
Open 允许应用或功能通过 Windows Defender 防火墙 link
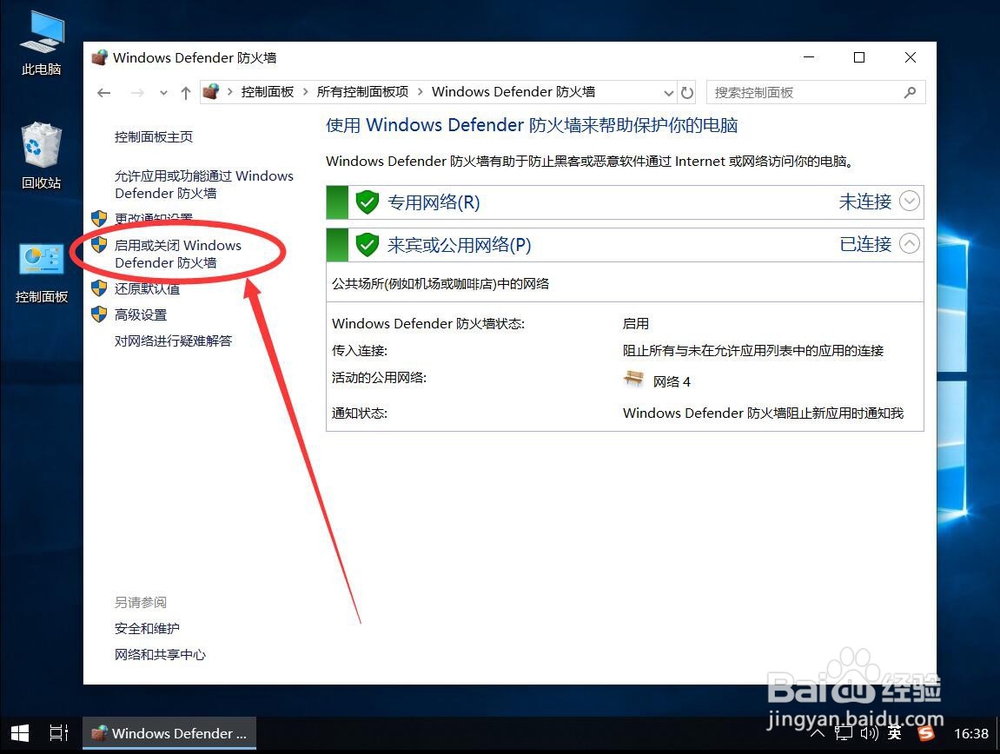point(203,184)
